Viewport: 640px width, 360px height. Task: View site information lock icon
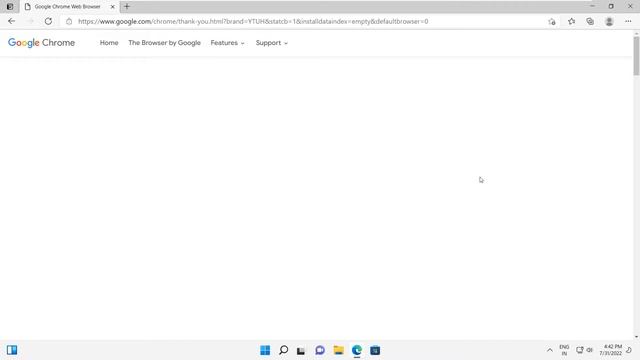pos(69,21)
